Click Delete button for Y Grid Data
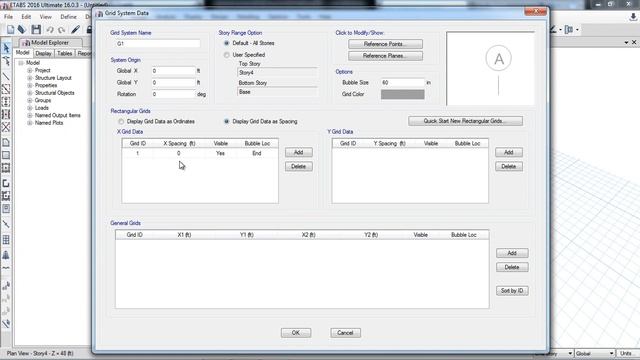640x360 pixels. point(509,167)
